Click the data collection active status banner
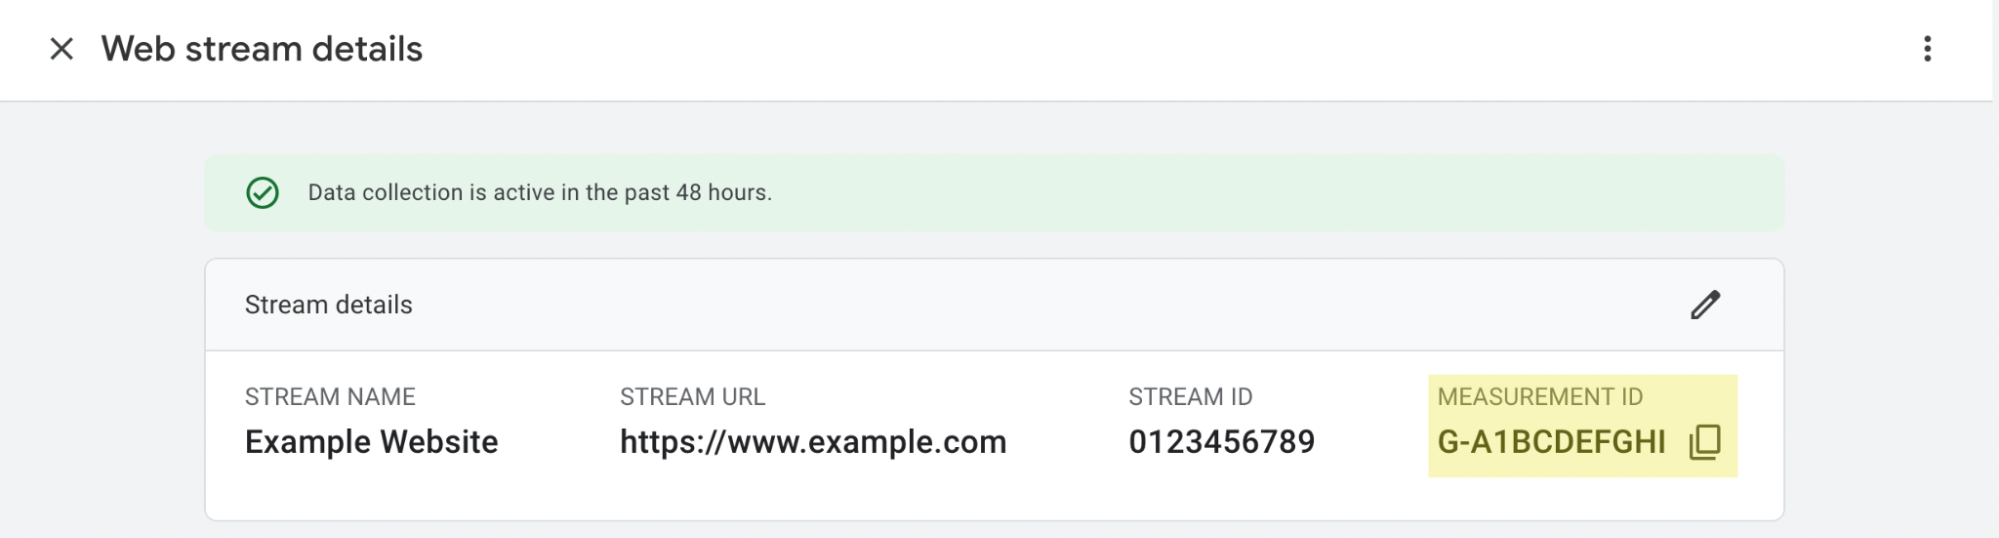This screenshot has width=1999, height=538. click(x=994, y=193)
